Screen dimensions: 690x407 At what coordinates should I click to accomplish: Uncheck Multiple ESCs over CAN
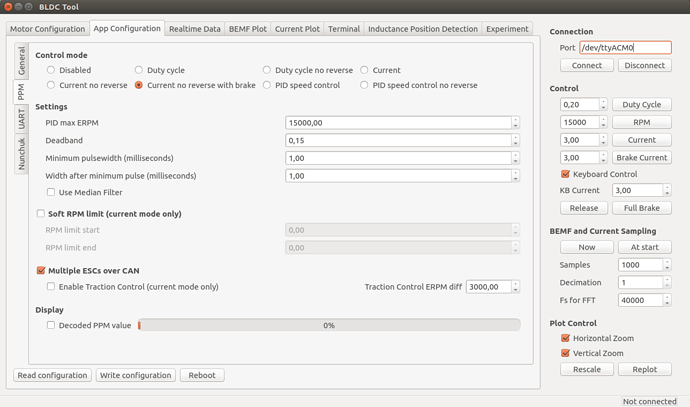[x=41, y=270]
